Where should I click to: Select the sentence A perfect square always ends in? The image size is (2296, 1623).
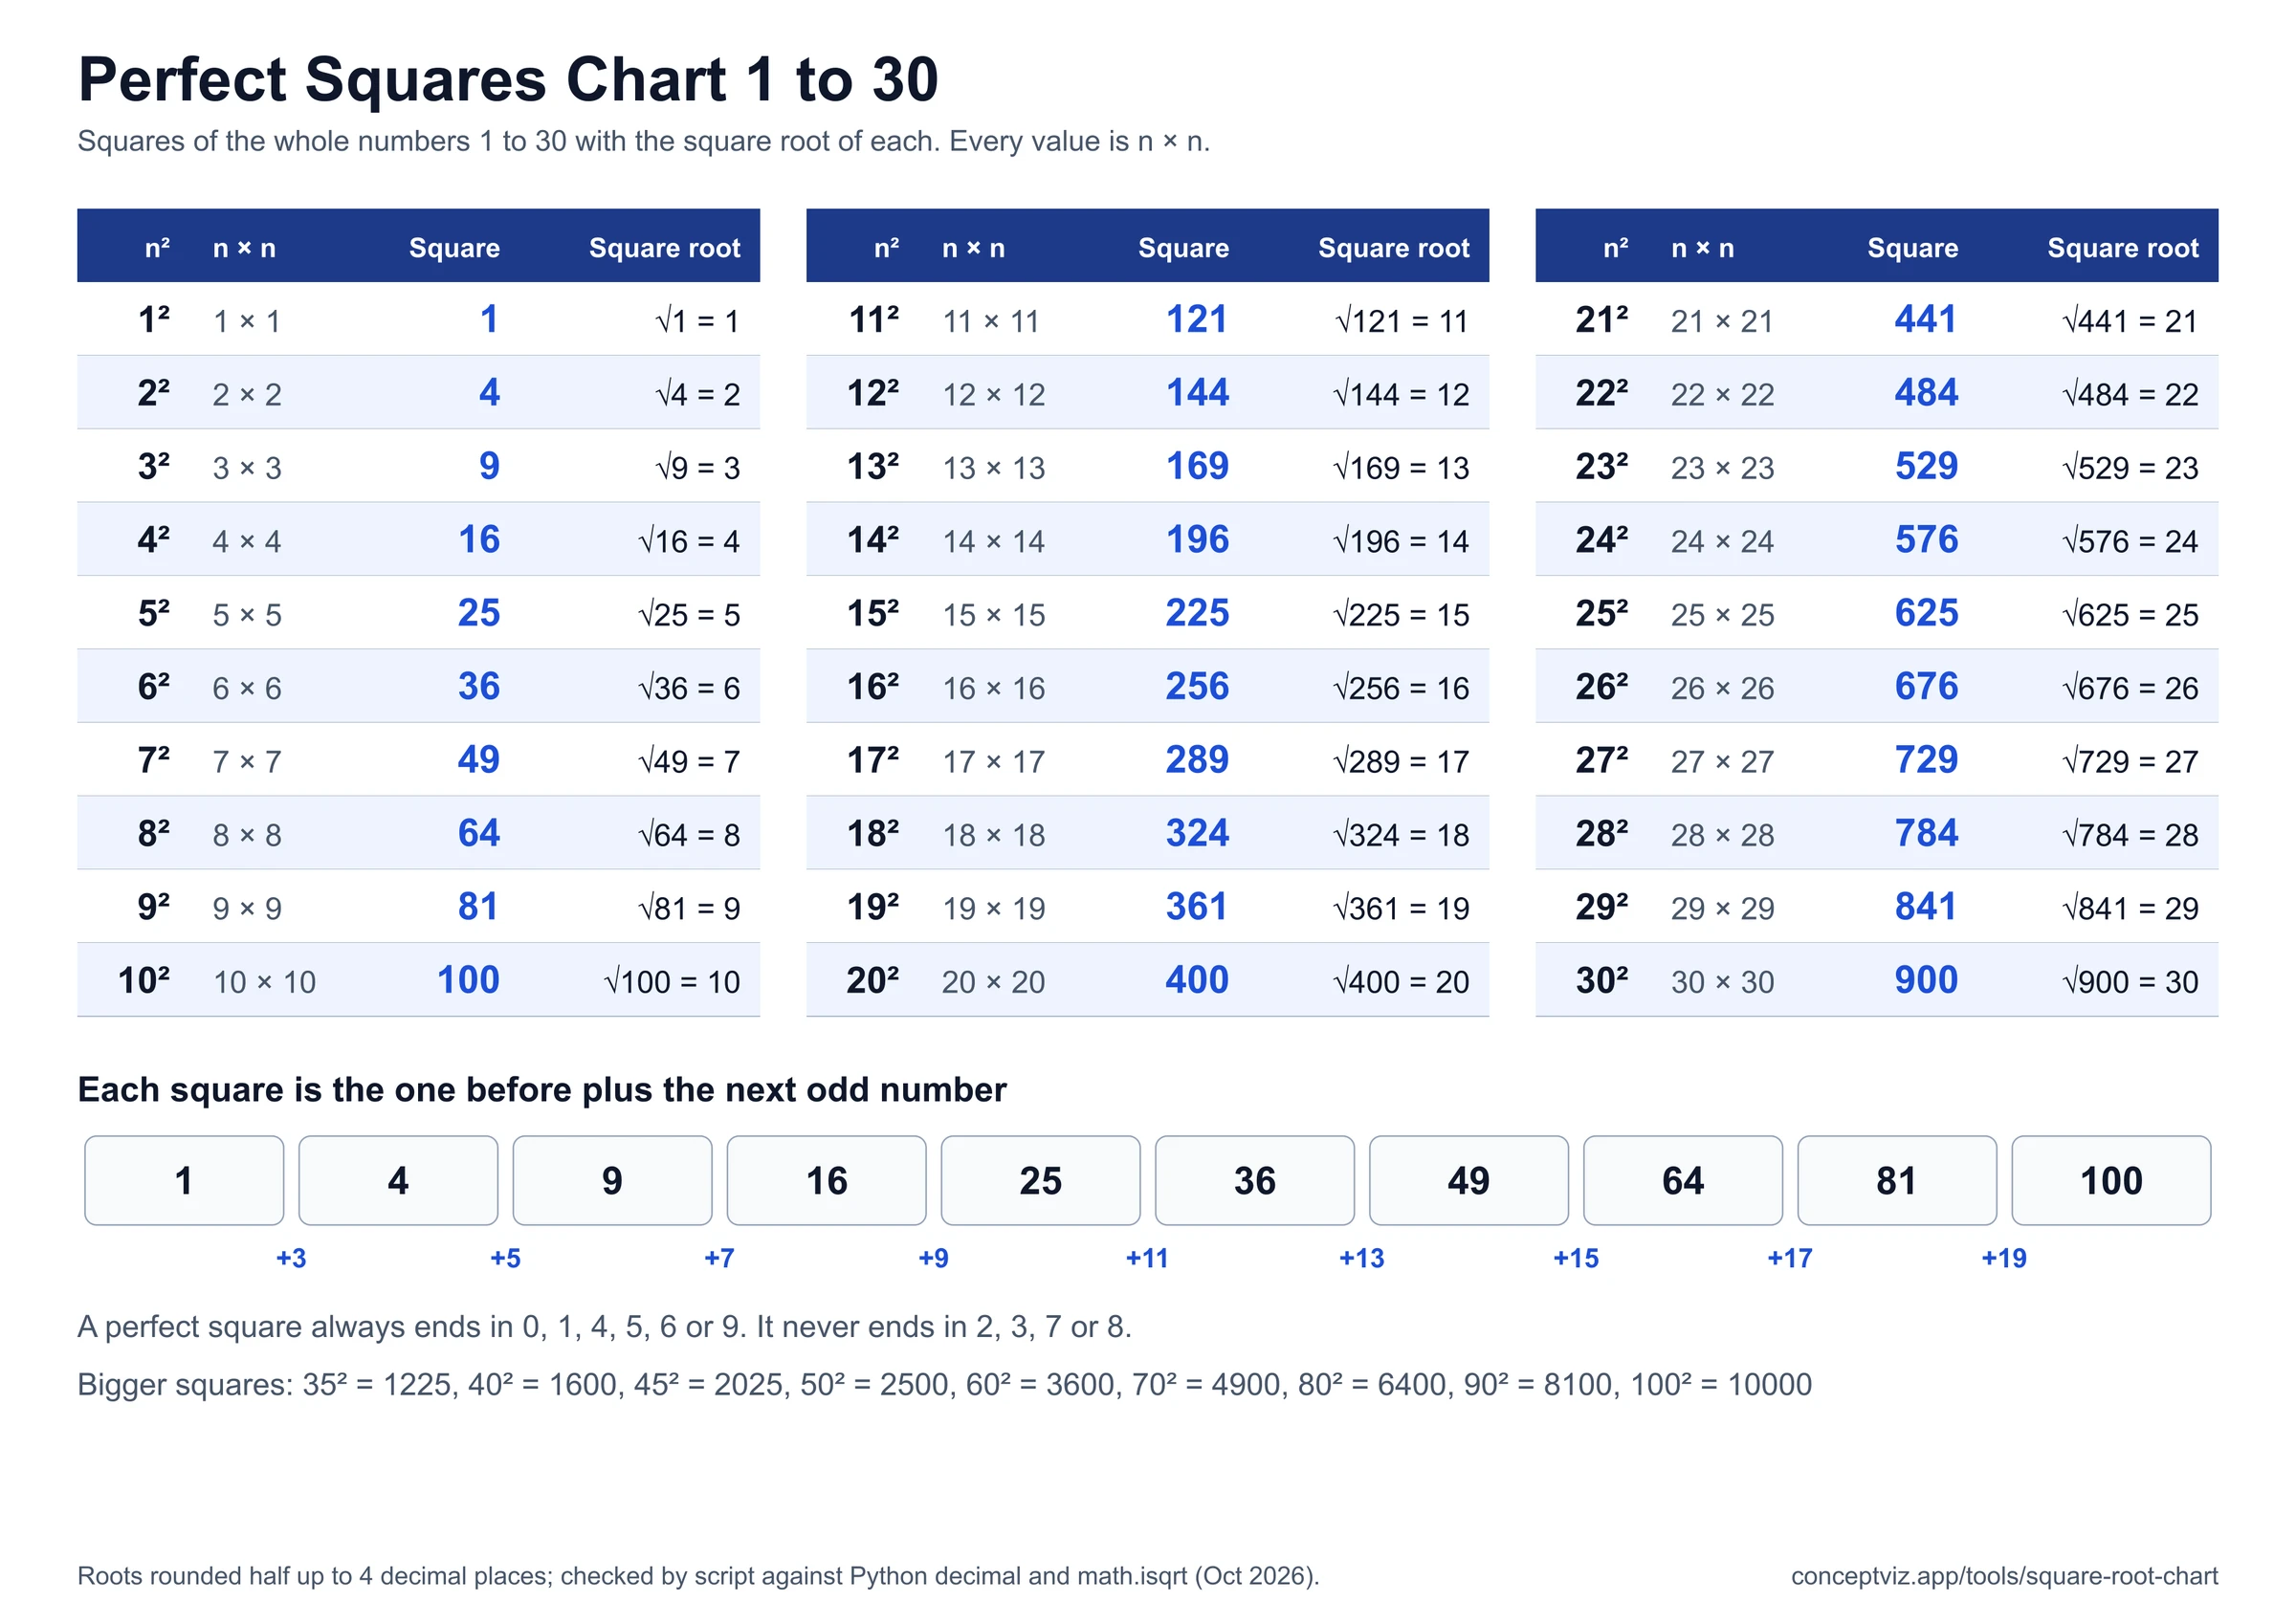point(604,1326)
